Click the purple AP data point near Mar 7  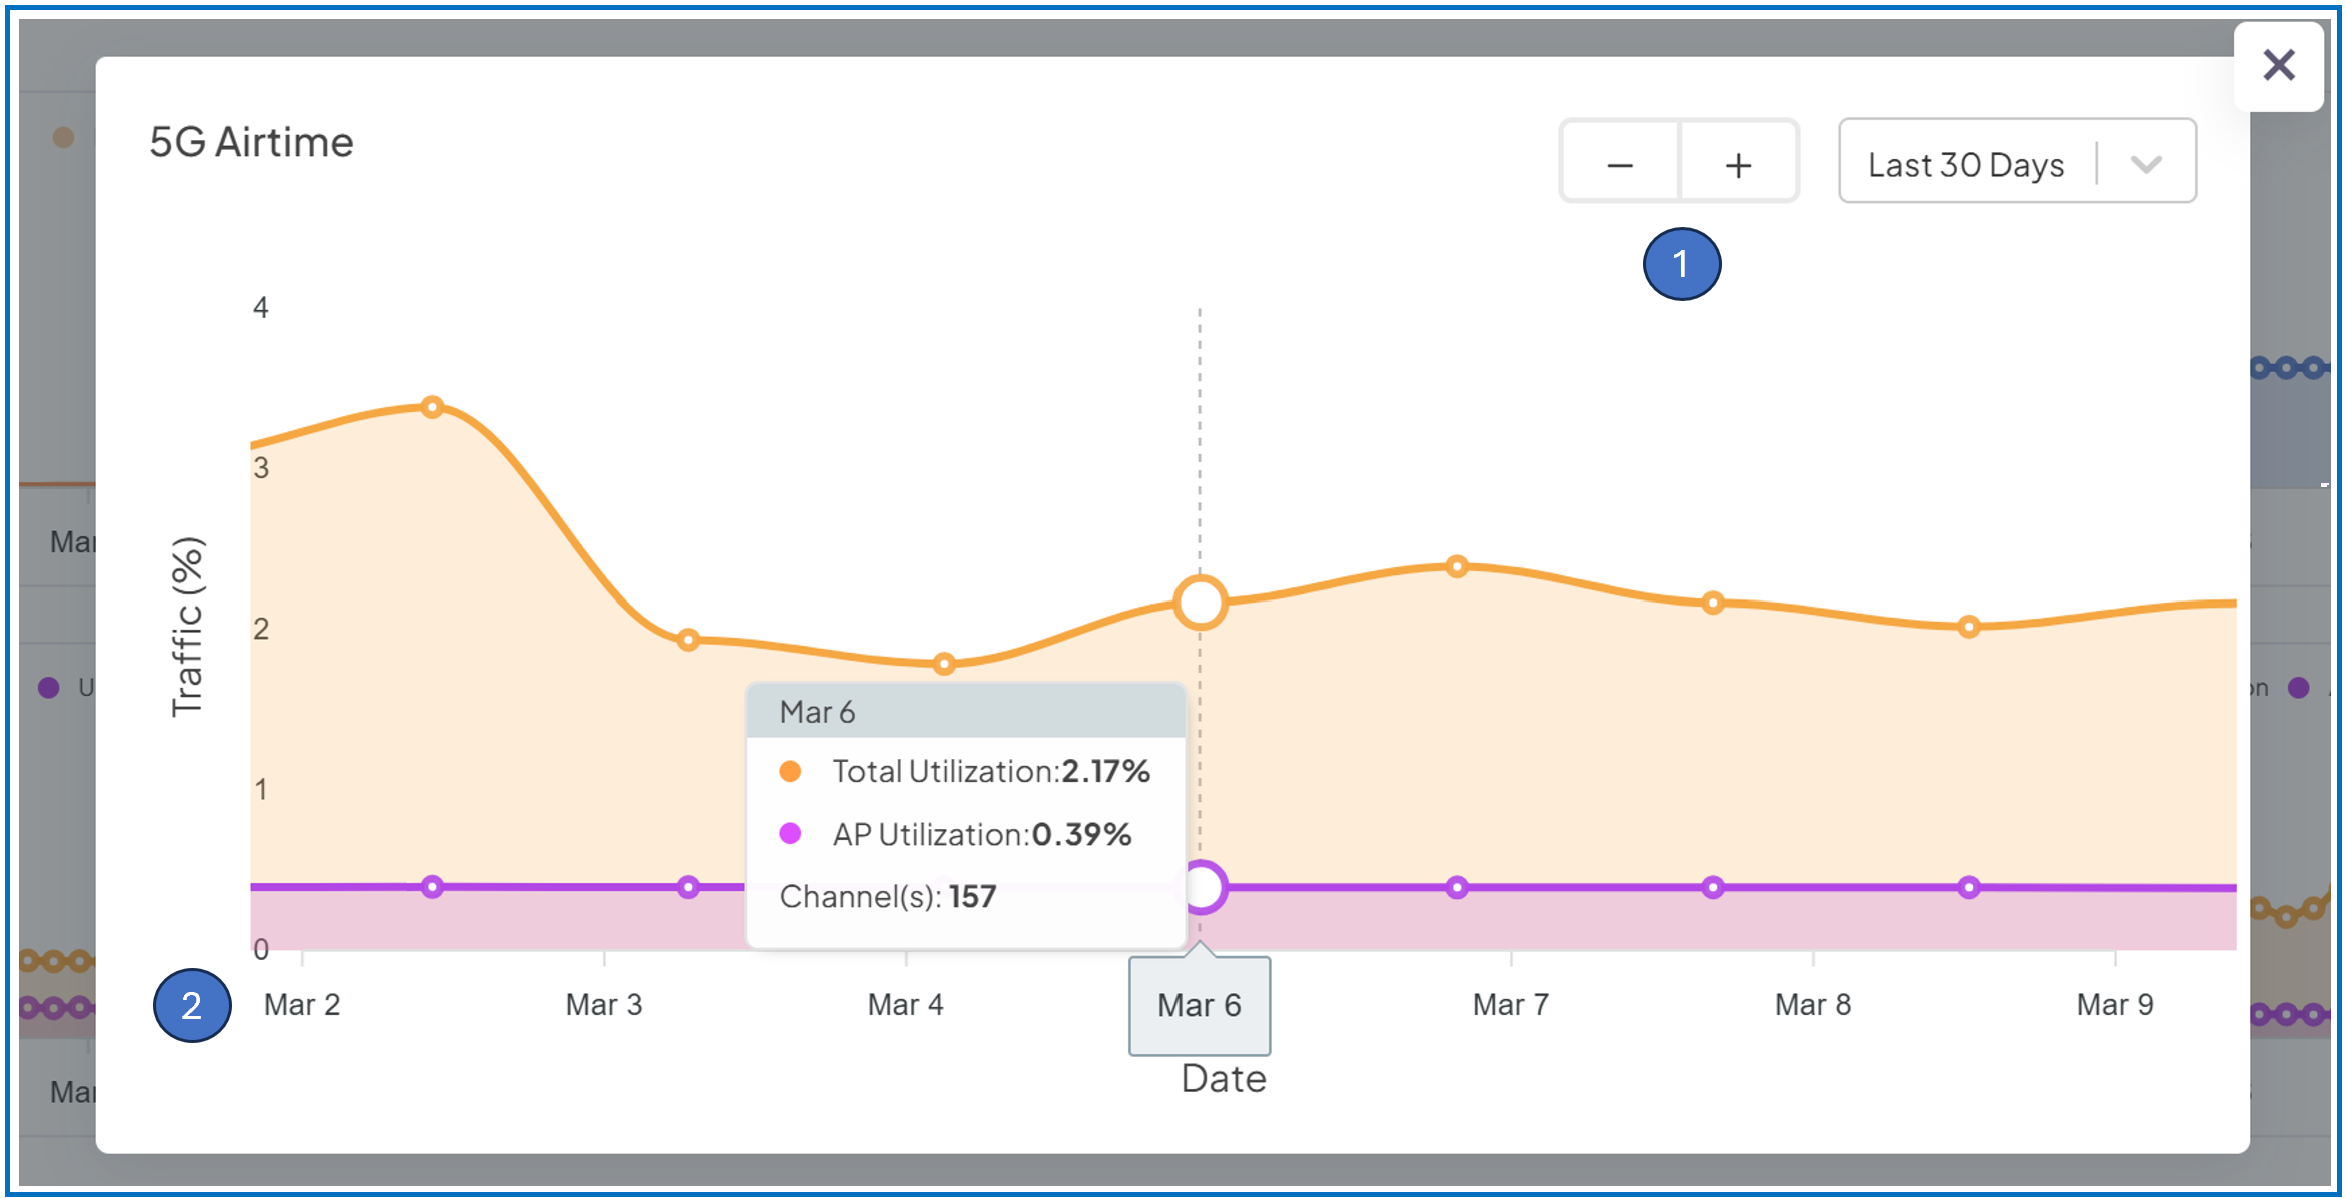coord(1457,887)
